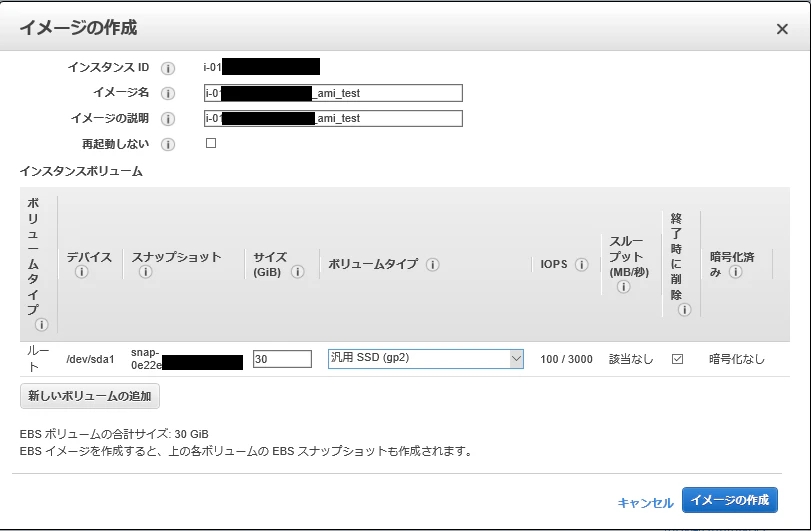Click 新しいボリュームの追加 button
The height and width of the screenshot is (531, 811).
(x=89, y=396)
